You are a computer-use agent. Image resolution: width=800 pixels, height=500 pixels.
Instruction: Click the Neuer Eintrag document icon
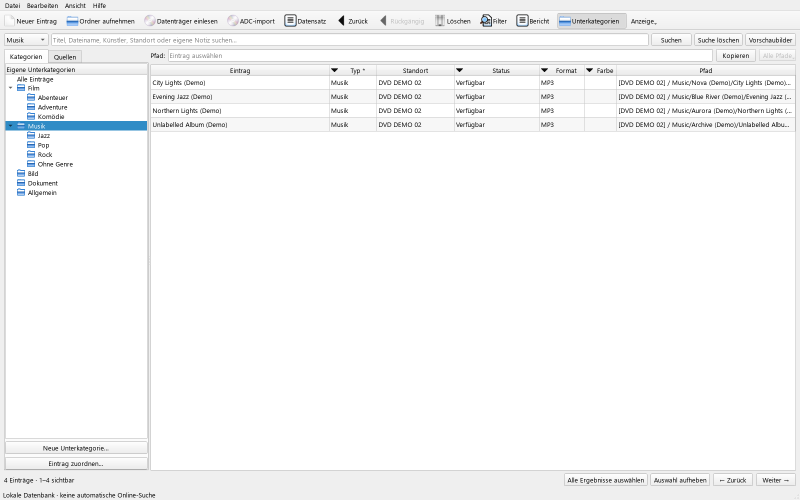[x=10, y=21]
